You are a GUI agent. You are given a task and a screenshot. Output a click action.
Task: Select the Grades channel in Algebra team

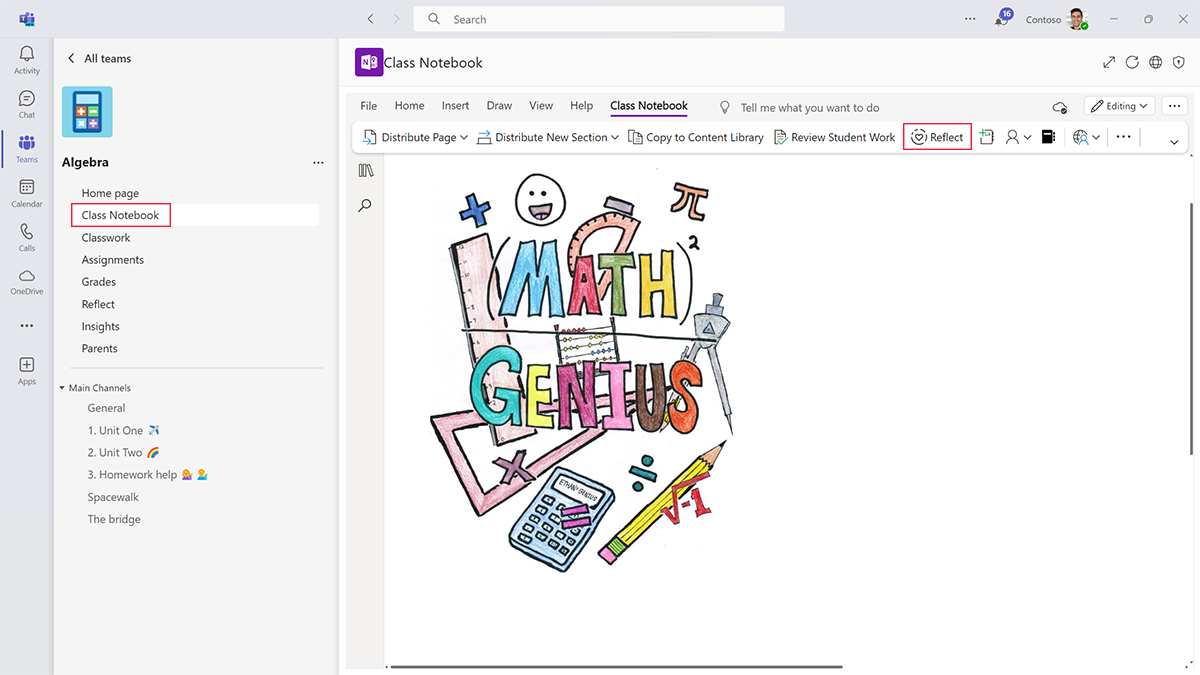point(98,281)
